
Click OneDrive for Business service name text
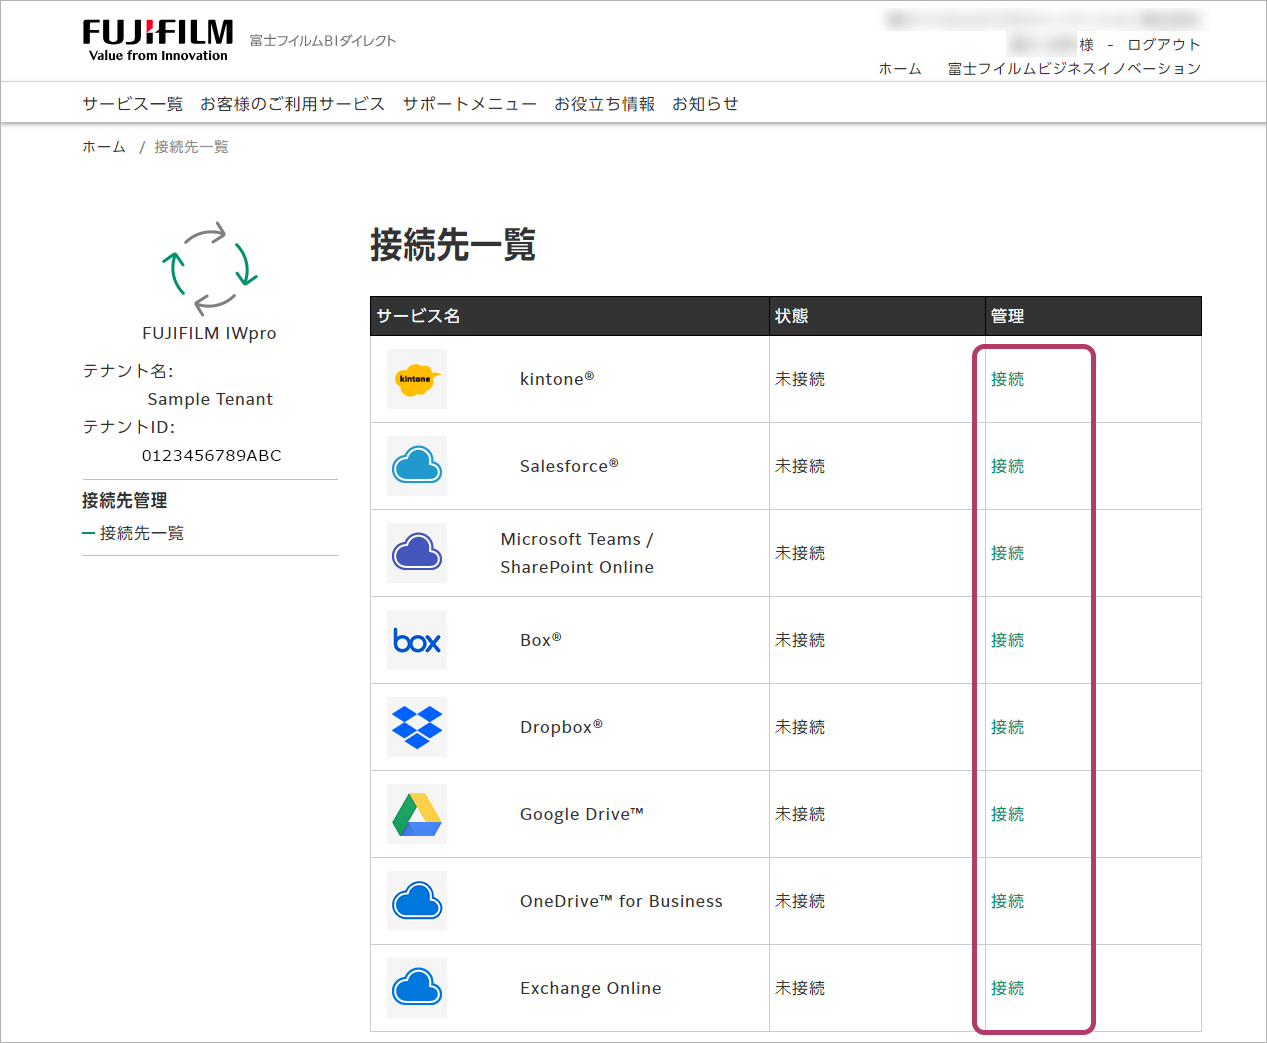(x=621, y=901)
